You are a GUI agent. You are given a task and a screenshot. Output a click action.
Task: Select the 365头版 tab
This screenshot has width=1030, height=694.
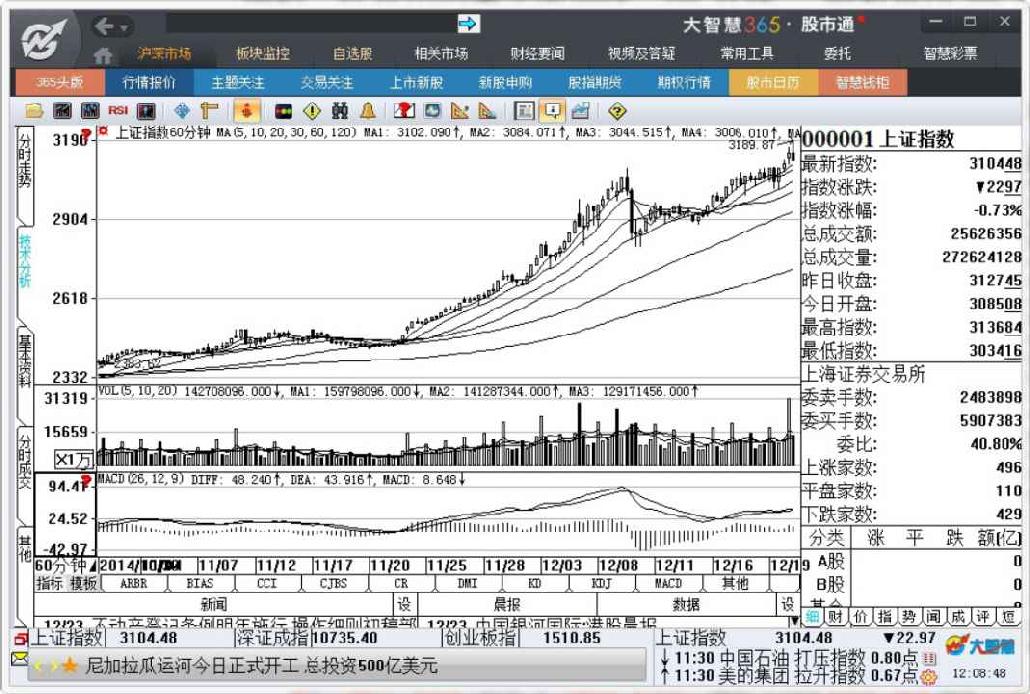tap(60, 82)
